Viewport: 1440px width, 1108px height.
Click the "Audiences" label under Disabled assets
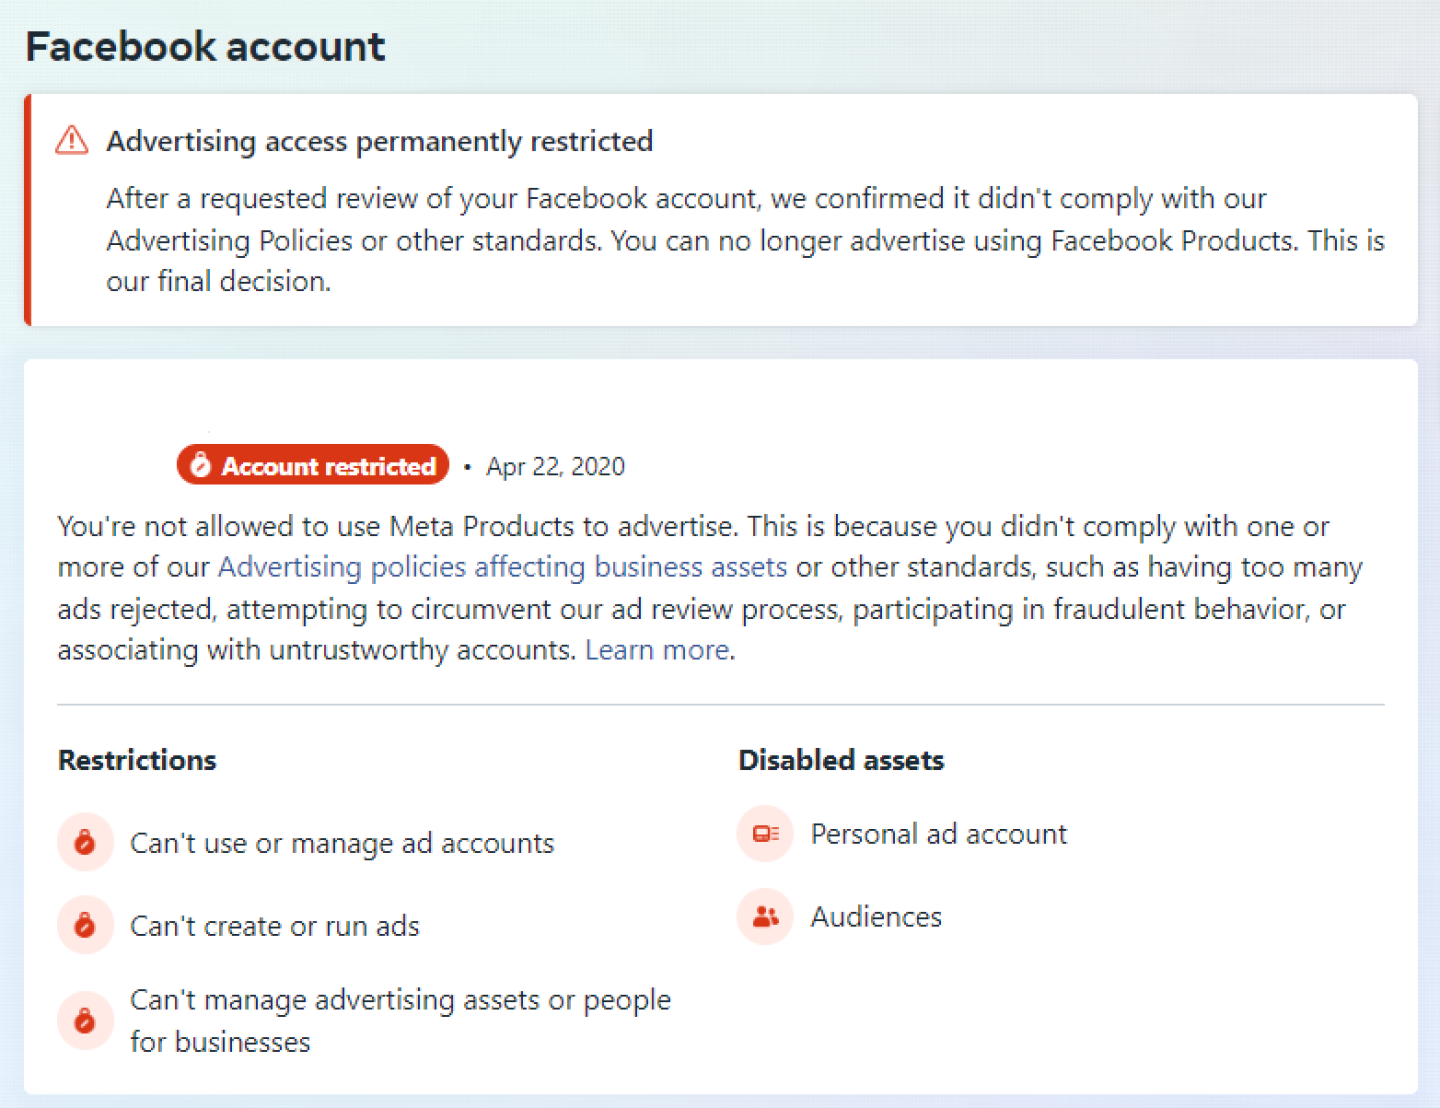(876, 917)
